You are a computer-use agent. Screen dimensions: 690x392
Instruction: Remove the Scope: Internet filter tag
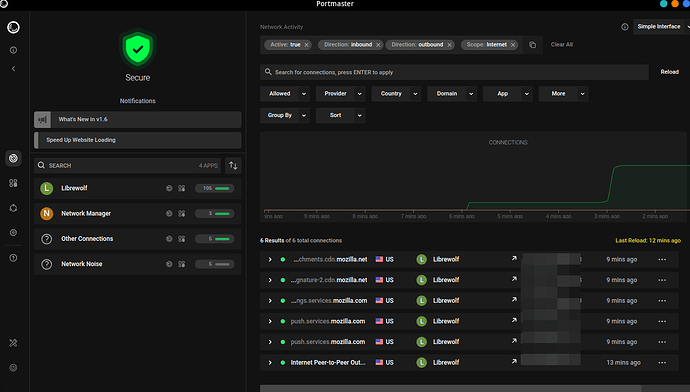(x=513, y=45)
